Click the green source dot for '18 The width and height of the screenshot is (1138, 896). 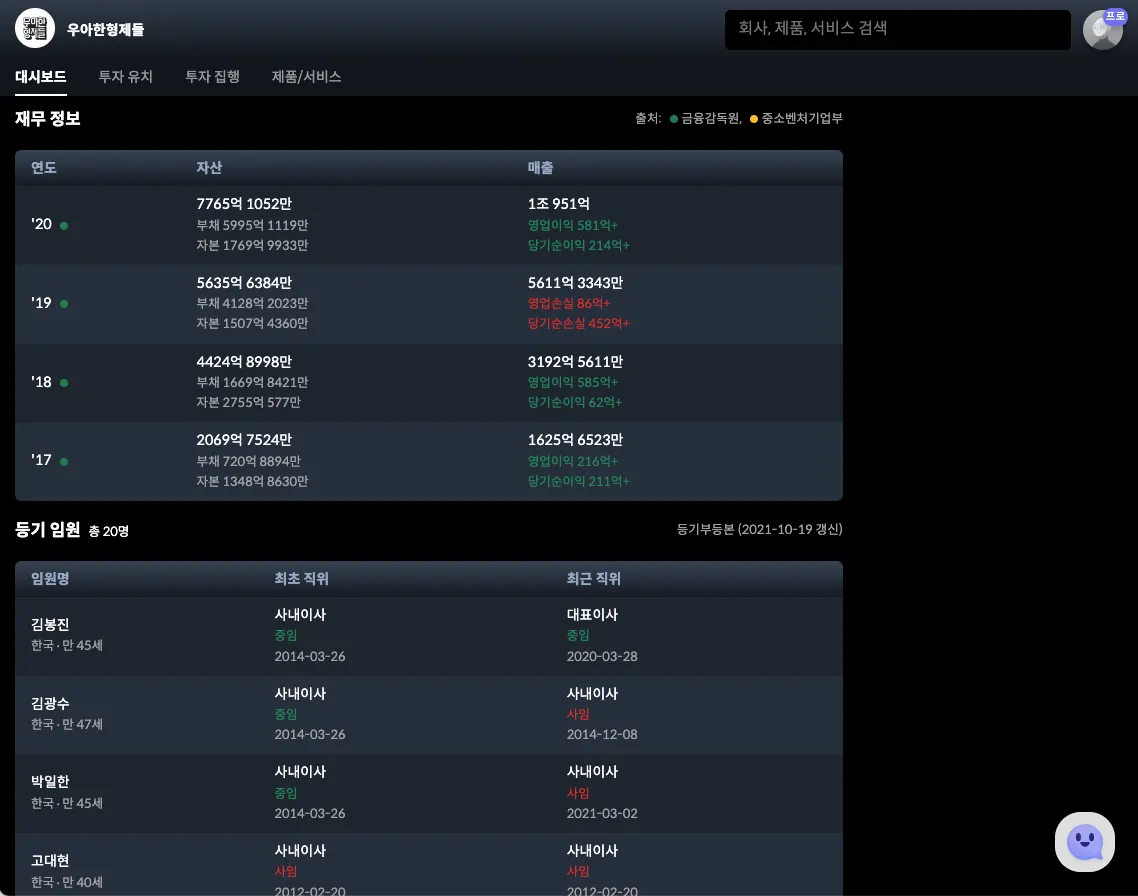pyautogui.click(x=64, y=383)
